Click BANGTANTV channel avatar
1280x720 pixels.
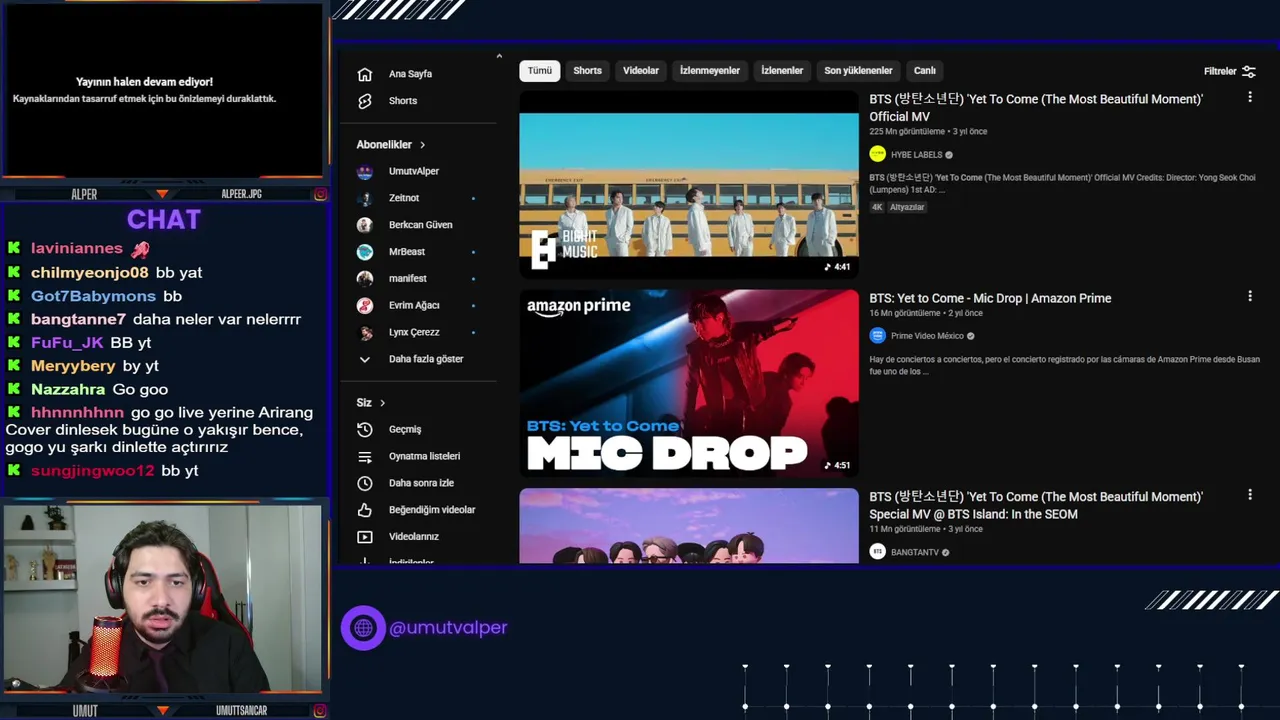[878, 552]
